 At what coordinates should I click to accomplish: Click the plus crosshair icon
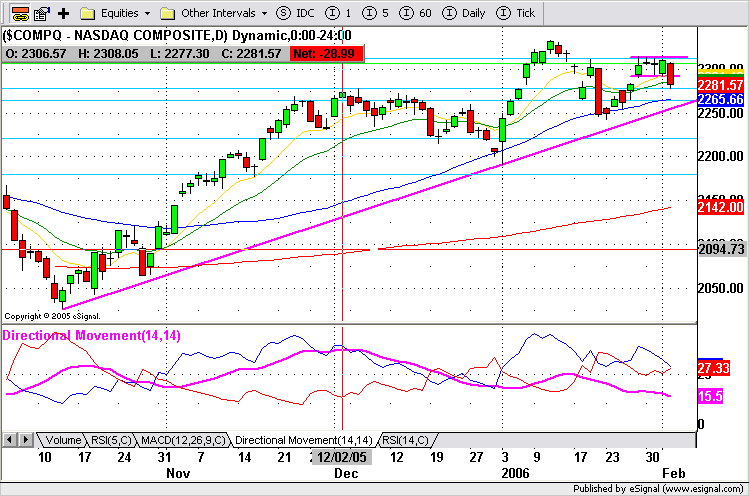[64, 13]
